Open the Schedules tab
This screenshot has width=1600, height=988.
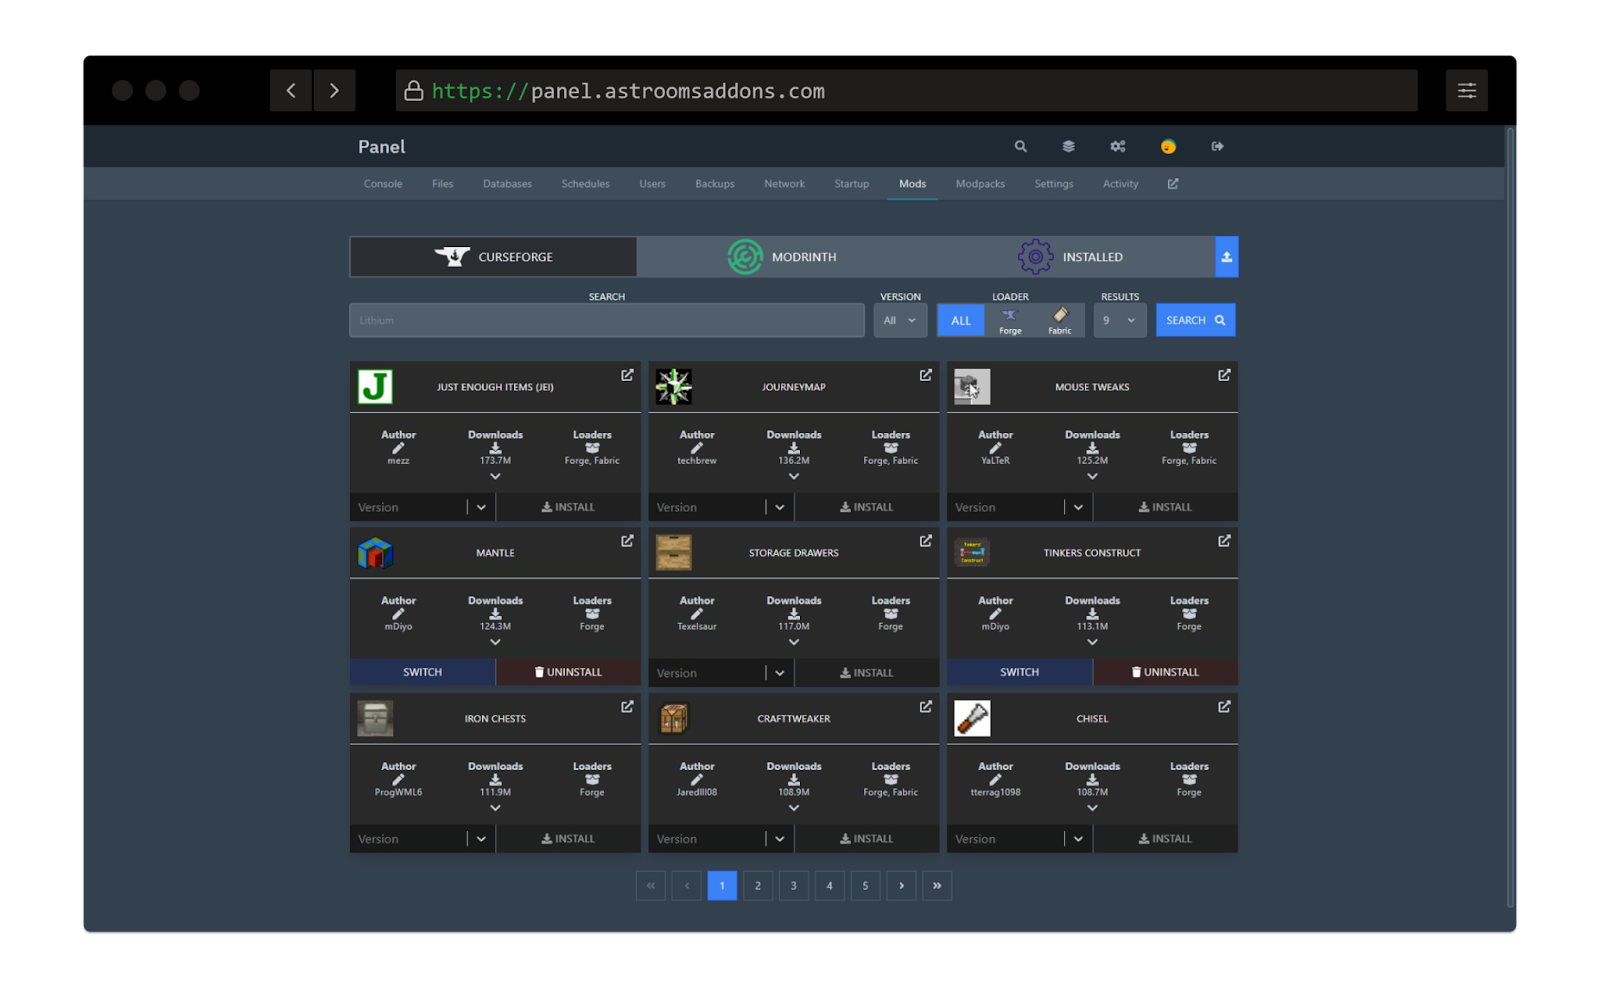tap(585, 184)
